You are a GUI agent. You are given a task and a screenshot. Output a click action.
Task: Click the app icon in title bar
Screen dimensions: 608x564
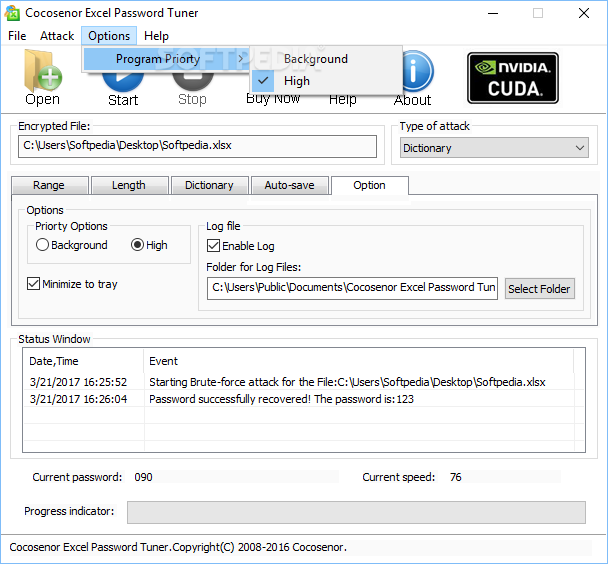(x=12, y=13)
